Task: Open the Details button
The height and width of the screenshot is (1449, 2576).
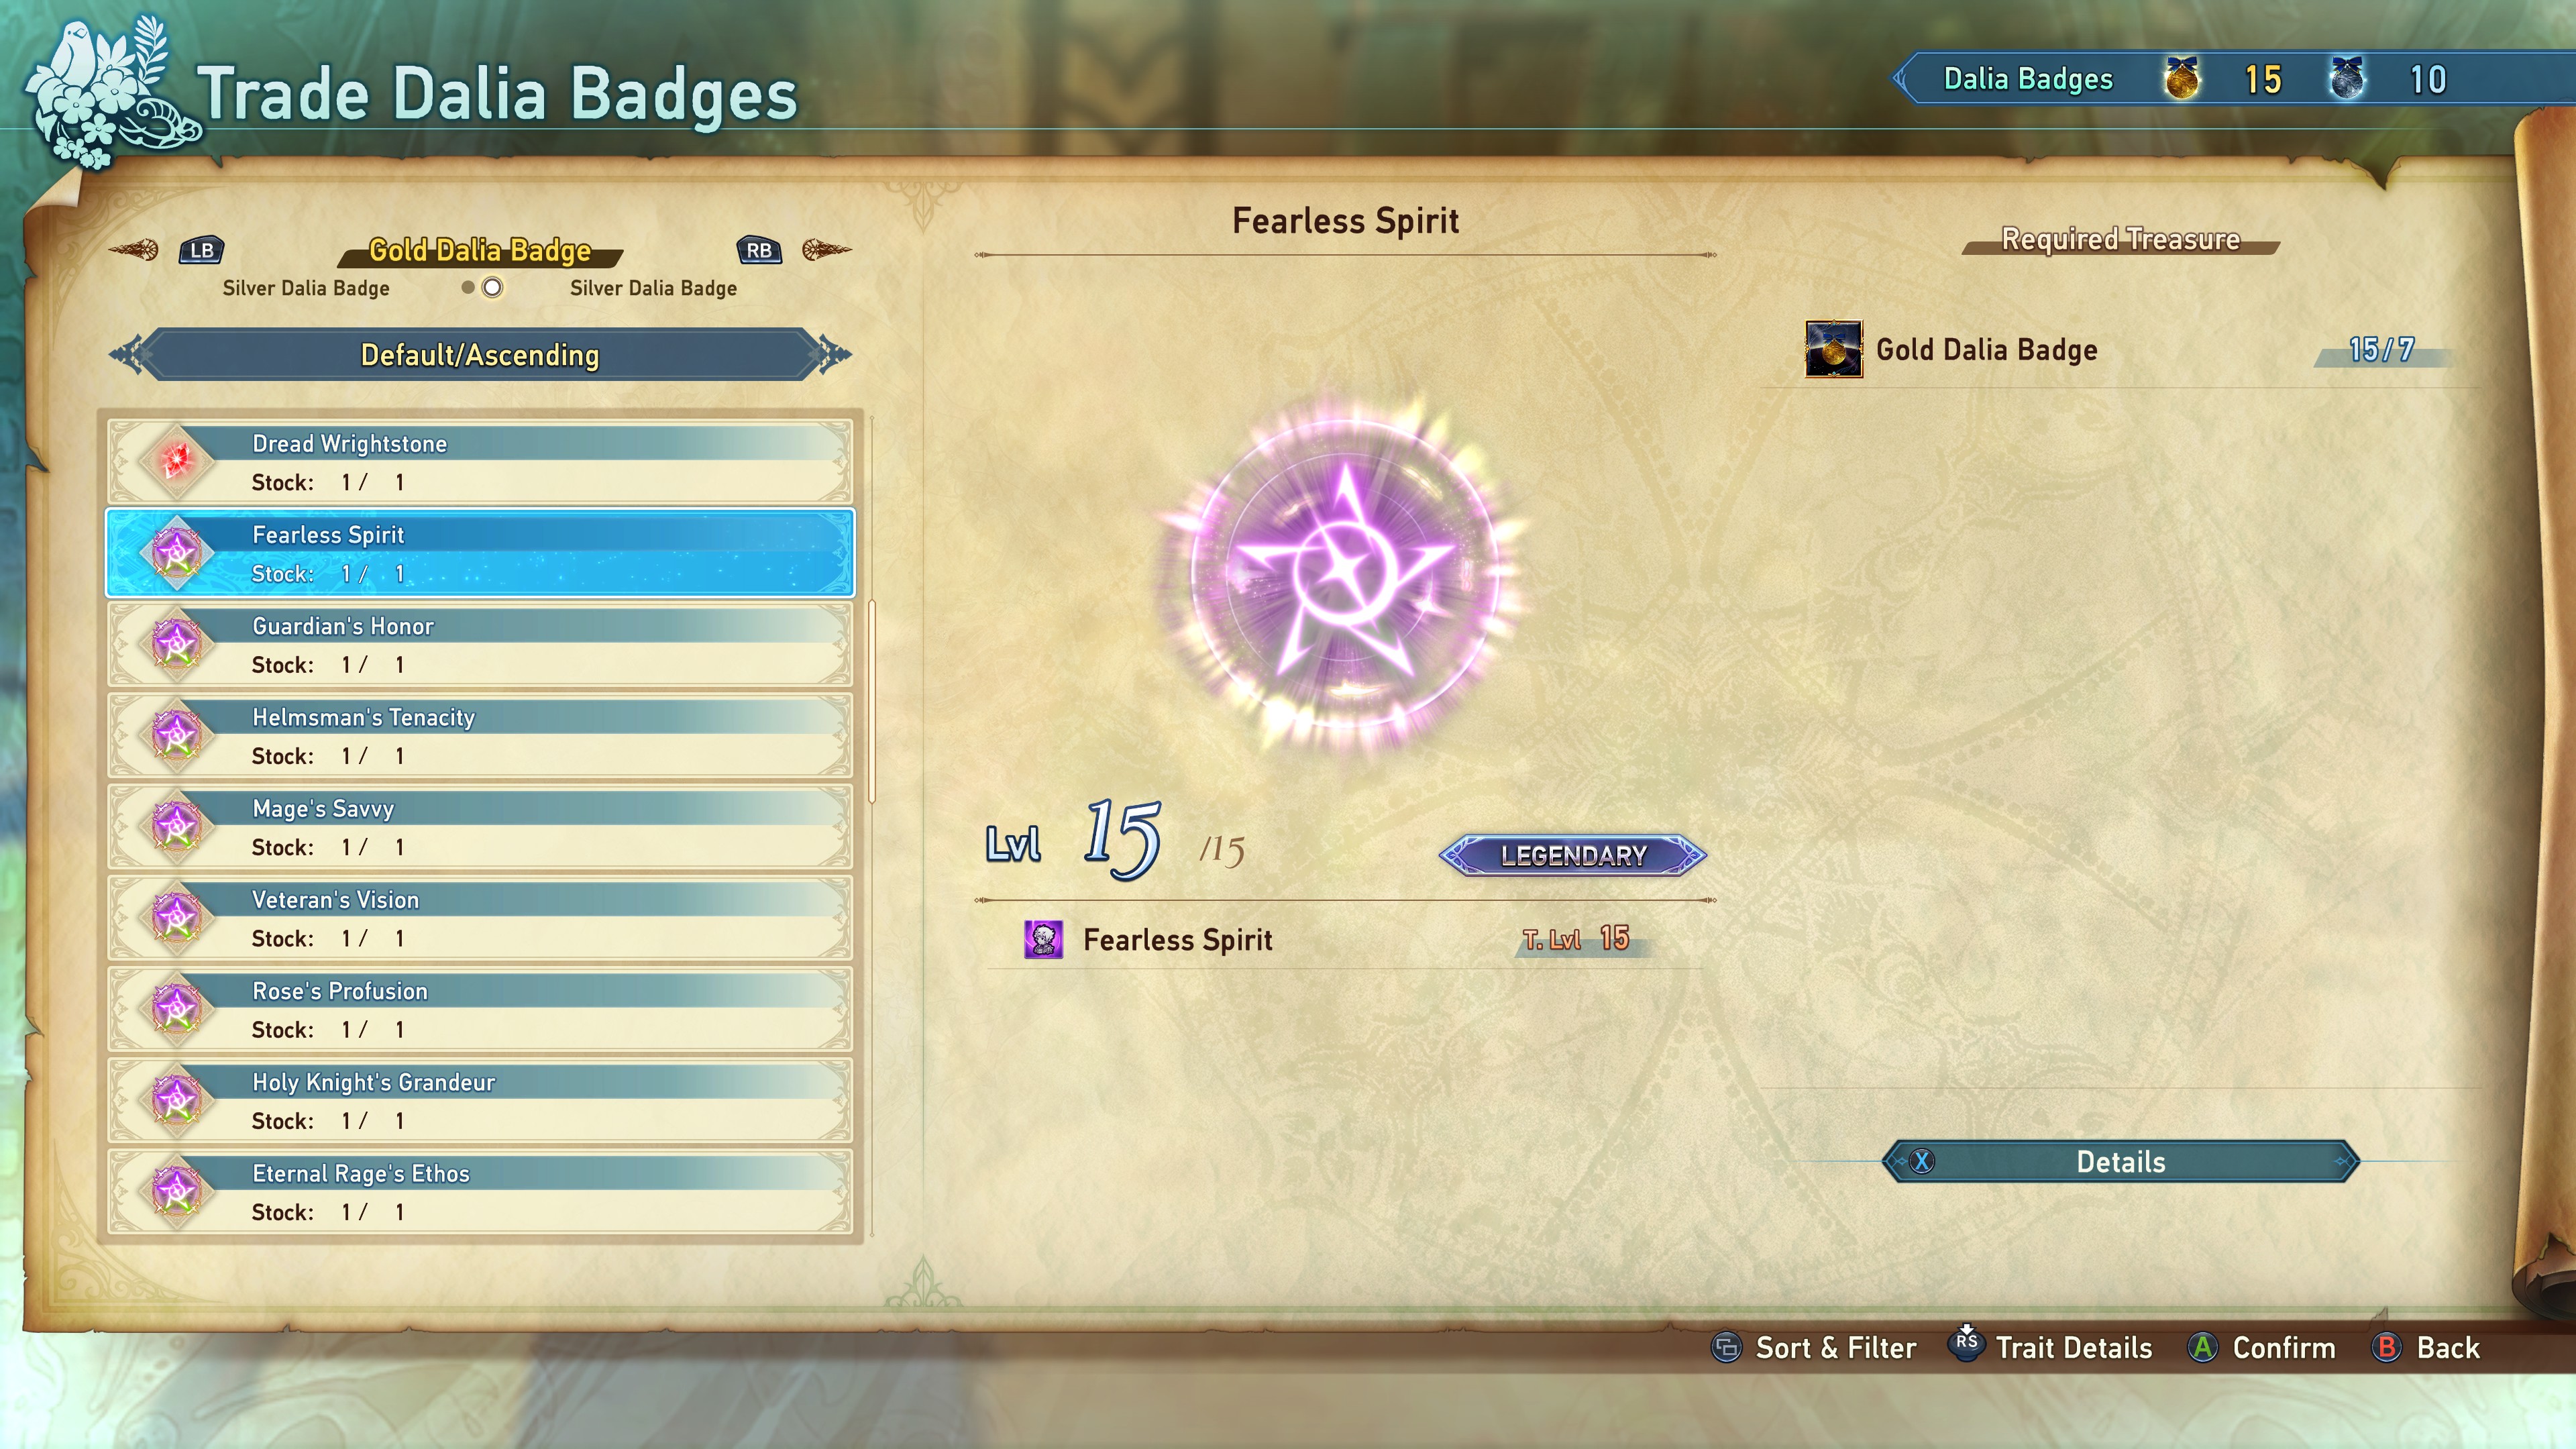Action: coord(2120,1162)
